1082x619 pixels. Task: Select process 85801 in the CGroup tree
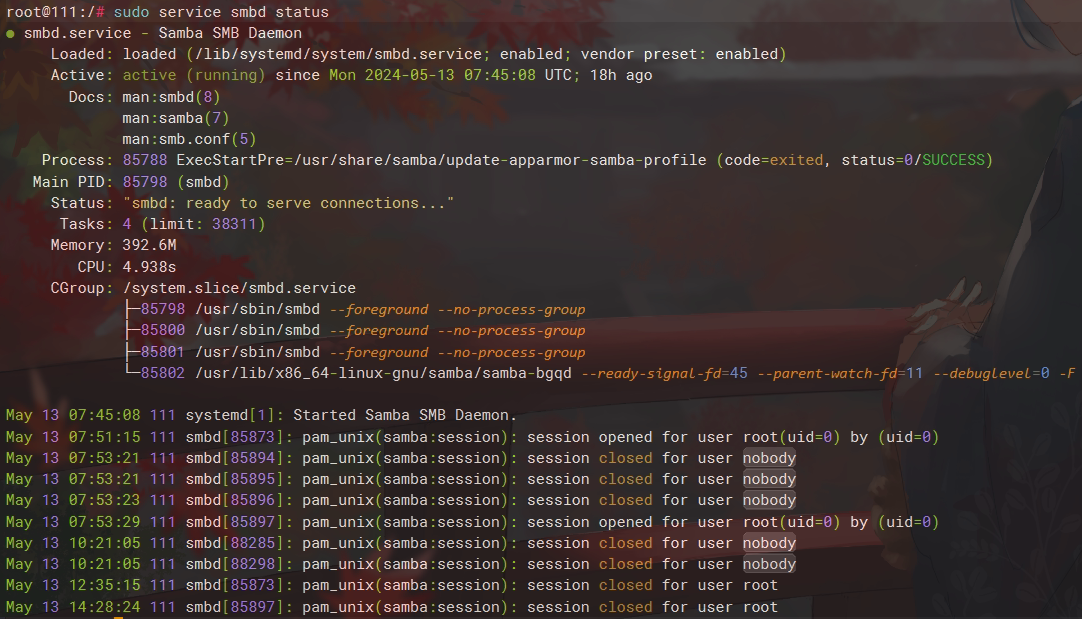pyautogui.click(x=162, y=352)
